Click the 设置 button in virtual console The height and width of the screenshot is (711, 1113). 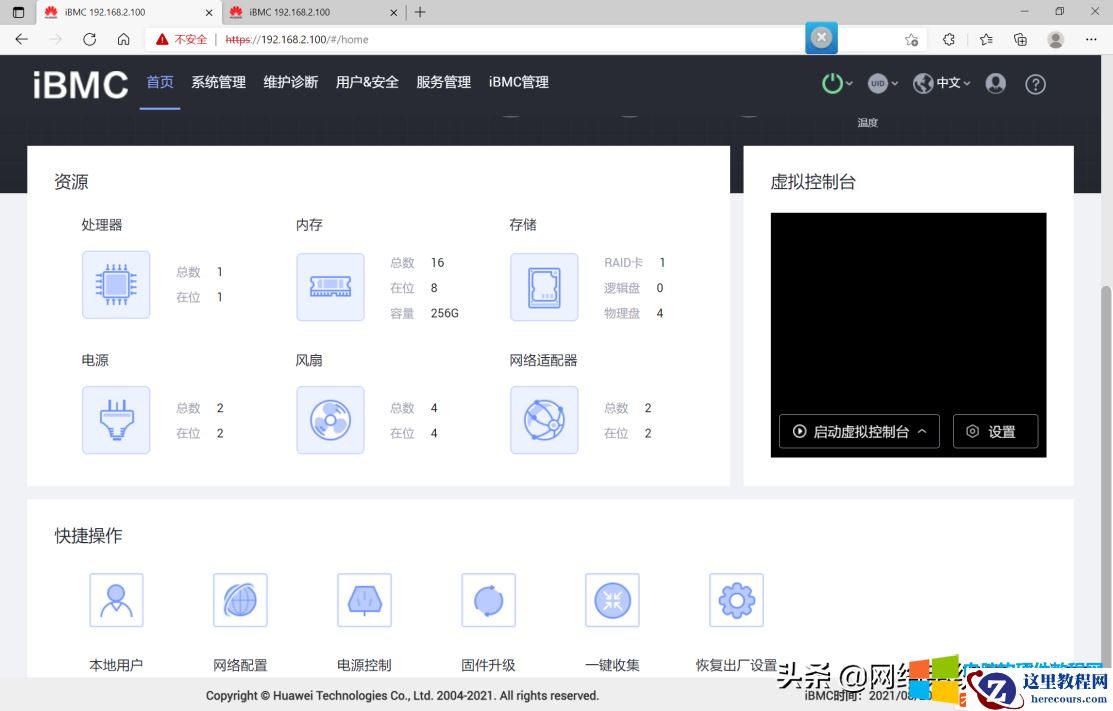[995, 431]
